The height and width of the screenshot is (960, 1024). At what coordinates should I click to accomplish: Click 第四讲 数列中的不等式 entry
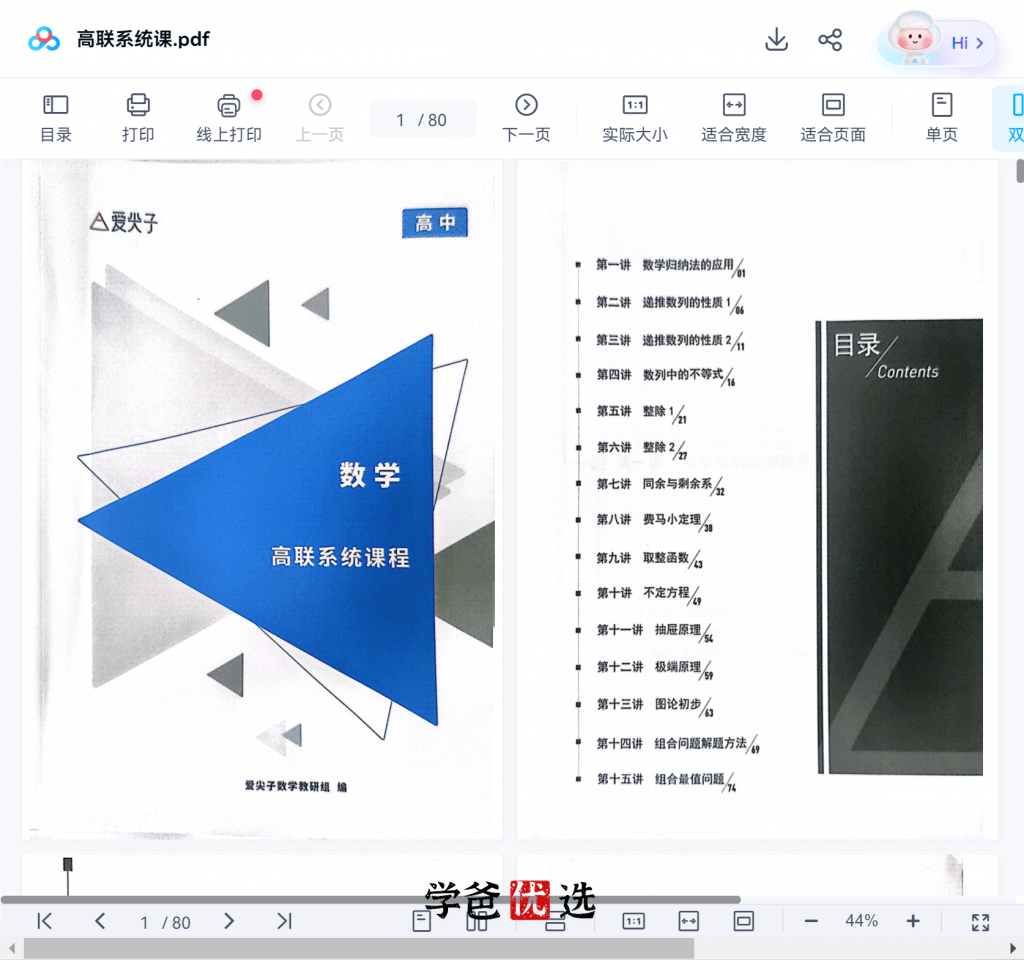pyautogui.click(x=665, y=376)
